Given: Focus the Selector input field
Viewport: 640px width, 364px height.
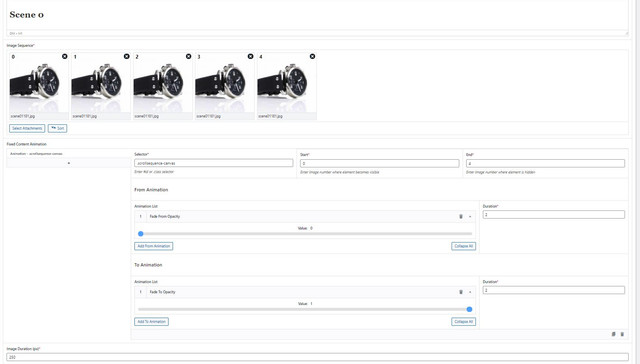Looking at the screenshot, I should (x=213, y=163).
